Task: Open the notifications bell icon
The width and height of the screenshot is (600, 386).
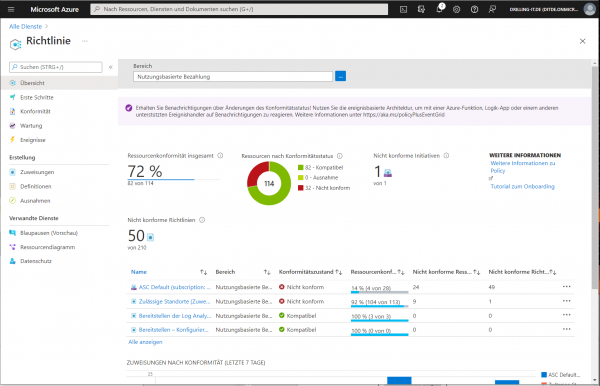Action: (x=439, y=9)
